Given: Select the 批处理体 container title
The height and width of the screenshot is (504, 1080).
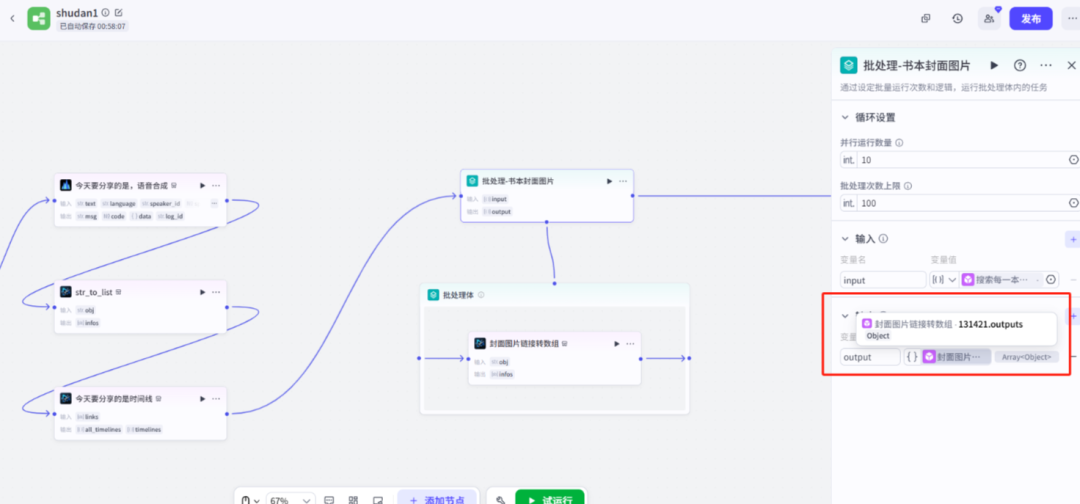Looking at the screenshot, I should click(x=458, y=295).
